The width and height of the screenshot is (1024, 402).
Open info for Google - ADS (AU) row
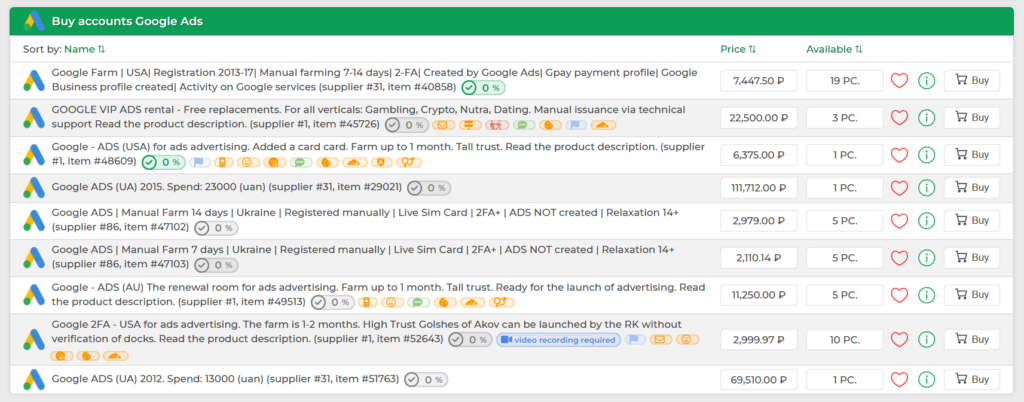[x=926, y=295]
